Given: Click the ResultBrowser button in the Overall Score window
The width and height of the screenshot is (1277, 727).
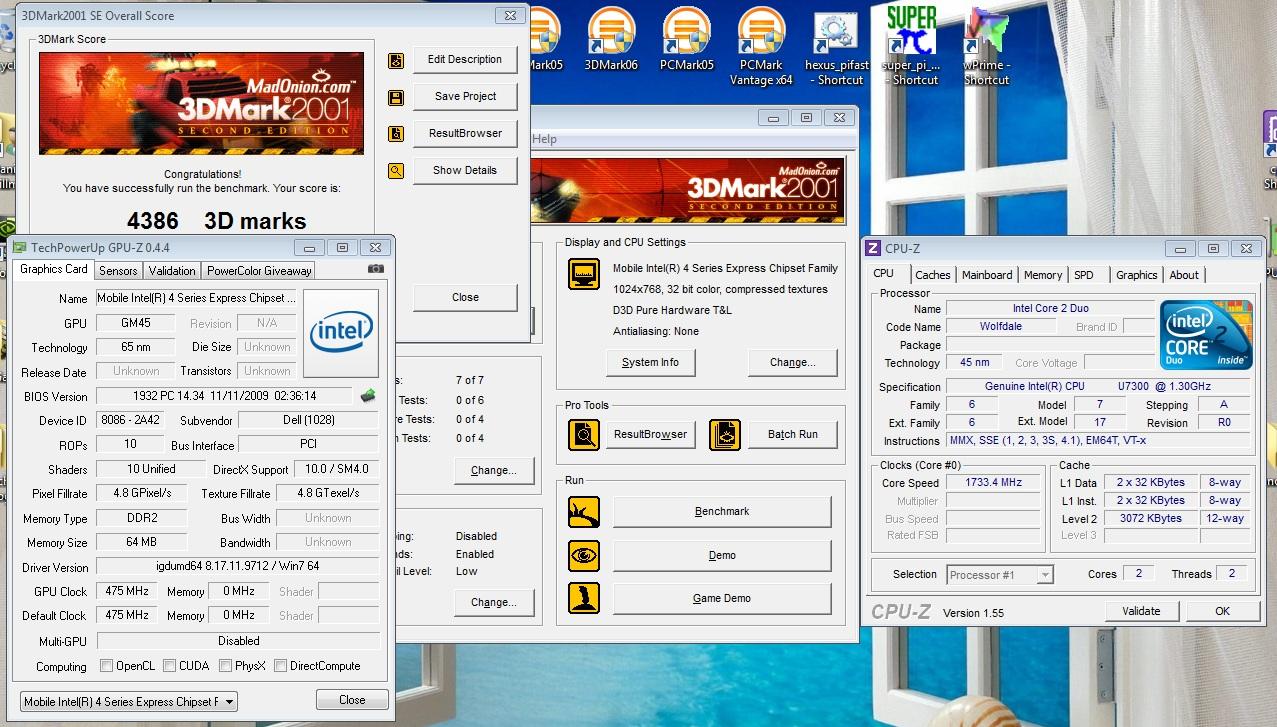Looking at the screenshot, I should tap(465, 134).
